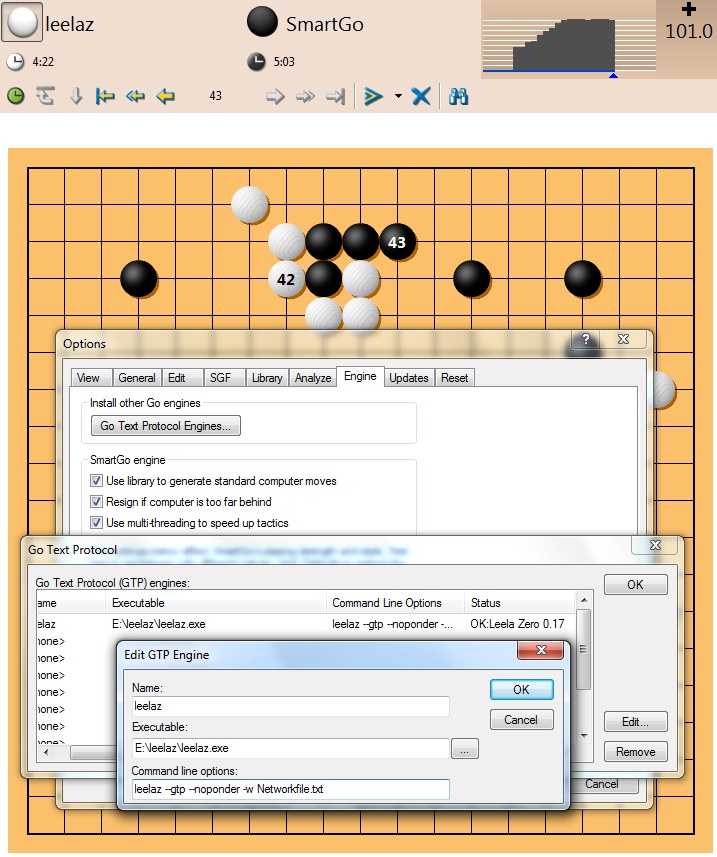This screenshot has height=857, width=717.
Task: Open the Reset tab
Action: click(x=455, y=378)
